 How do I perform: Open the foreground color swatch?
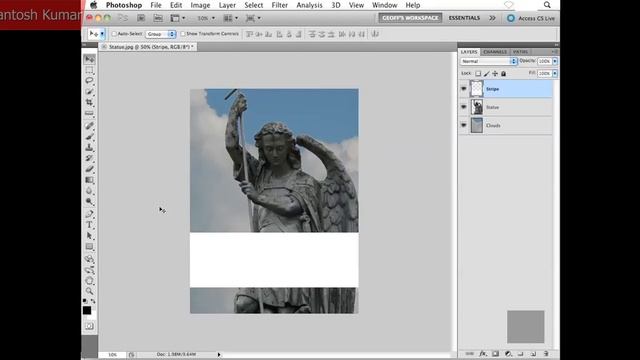pos(87,311)
